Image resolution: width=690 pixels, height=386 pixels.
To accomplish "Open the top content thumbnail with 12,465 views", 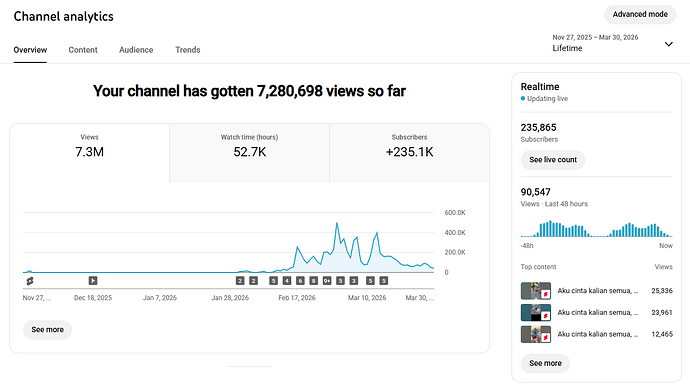I will [536, 335].
